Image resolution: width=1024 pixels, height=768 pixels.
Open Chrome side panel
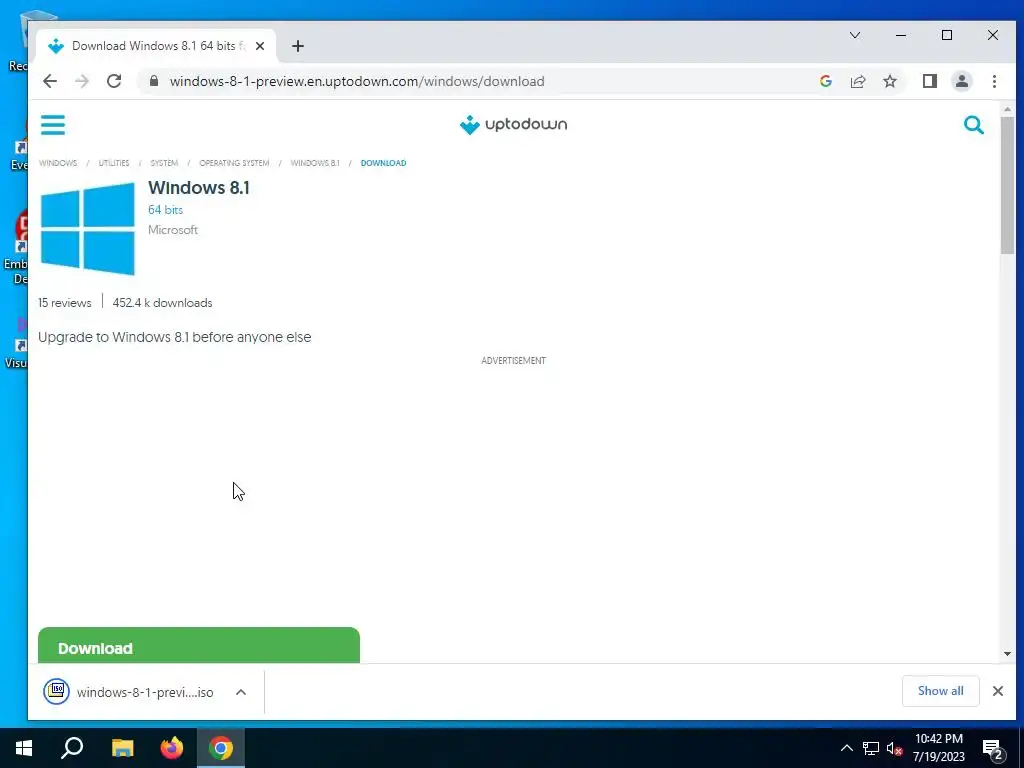(929, 81)
